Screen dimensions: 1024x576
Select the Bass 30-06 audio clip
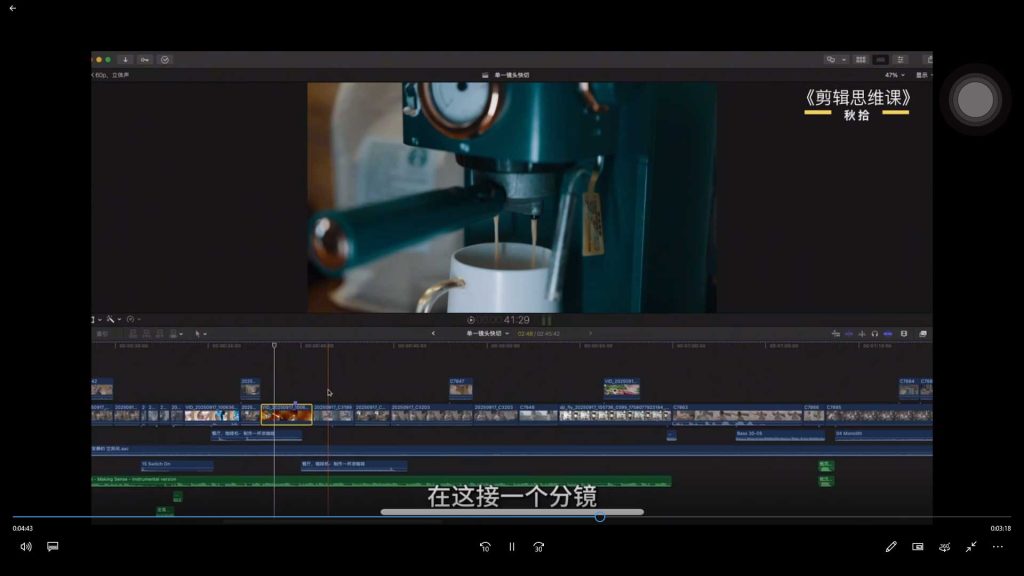coord(780,435)
